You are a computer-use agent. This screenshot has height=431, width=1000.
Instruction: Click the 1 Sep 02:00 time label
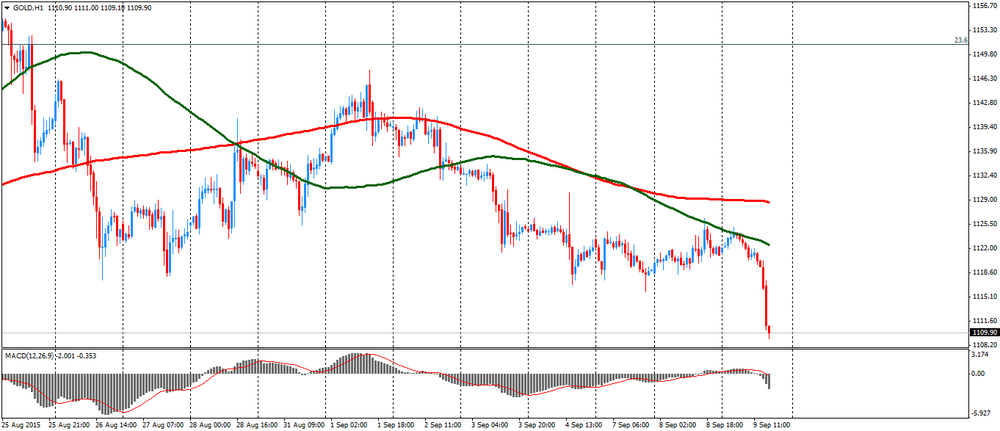pos(349,423)
